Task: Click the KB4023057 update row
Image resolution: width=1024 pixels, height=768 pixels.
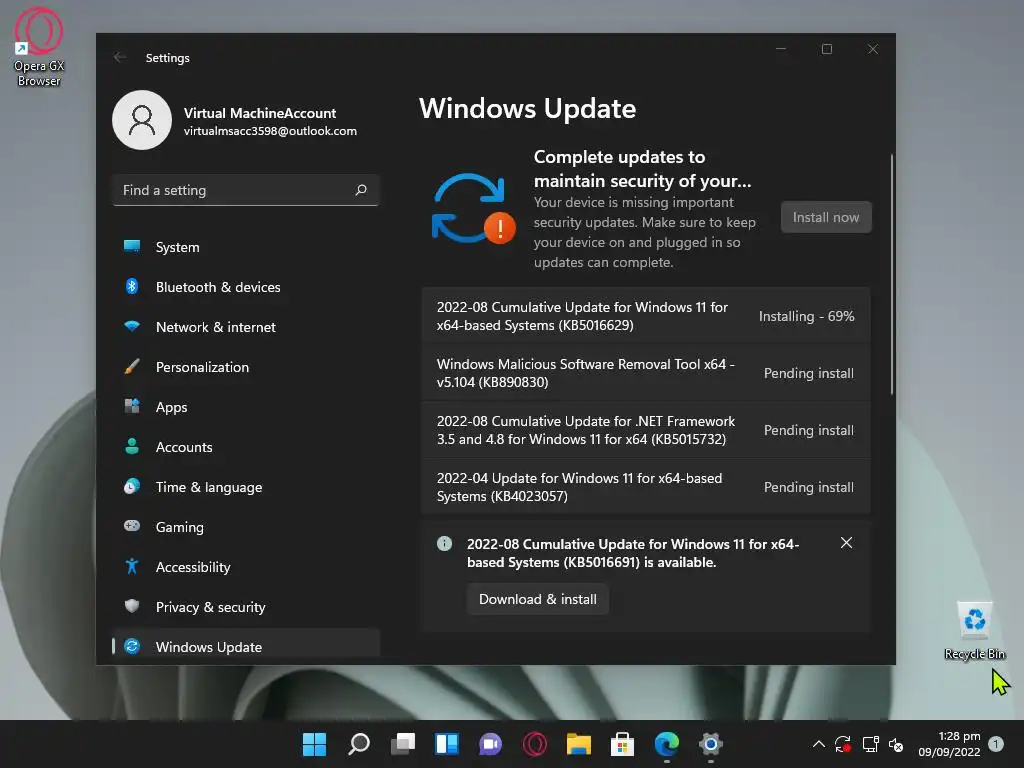Action: point(646,487)
